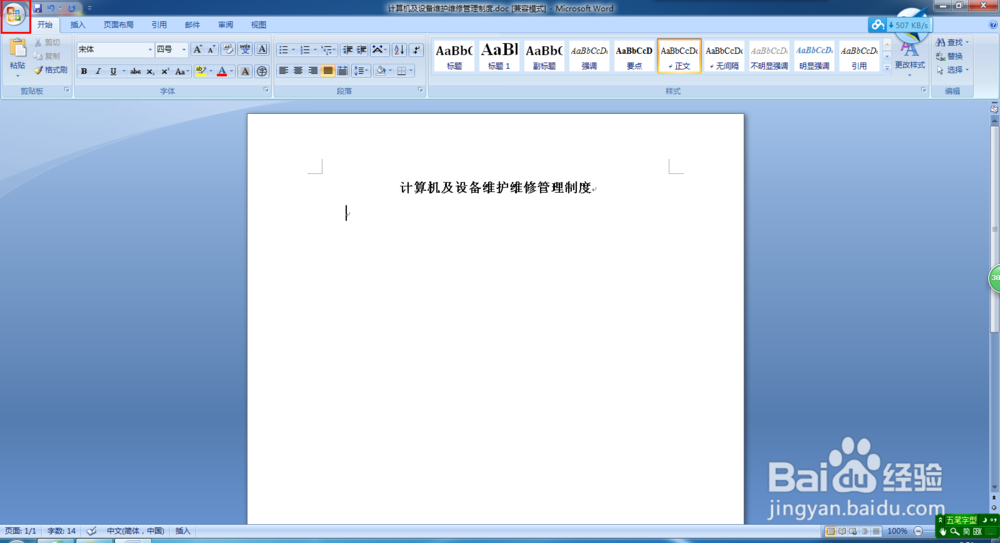Expand the Font dialog launcher

(266, 91)
